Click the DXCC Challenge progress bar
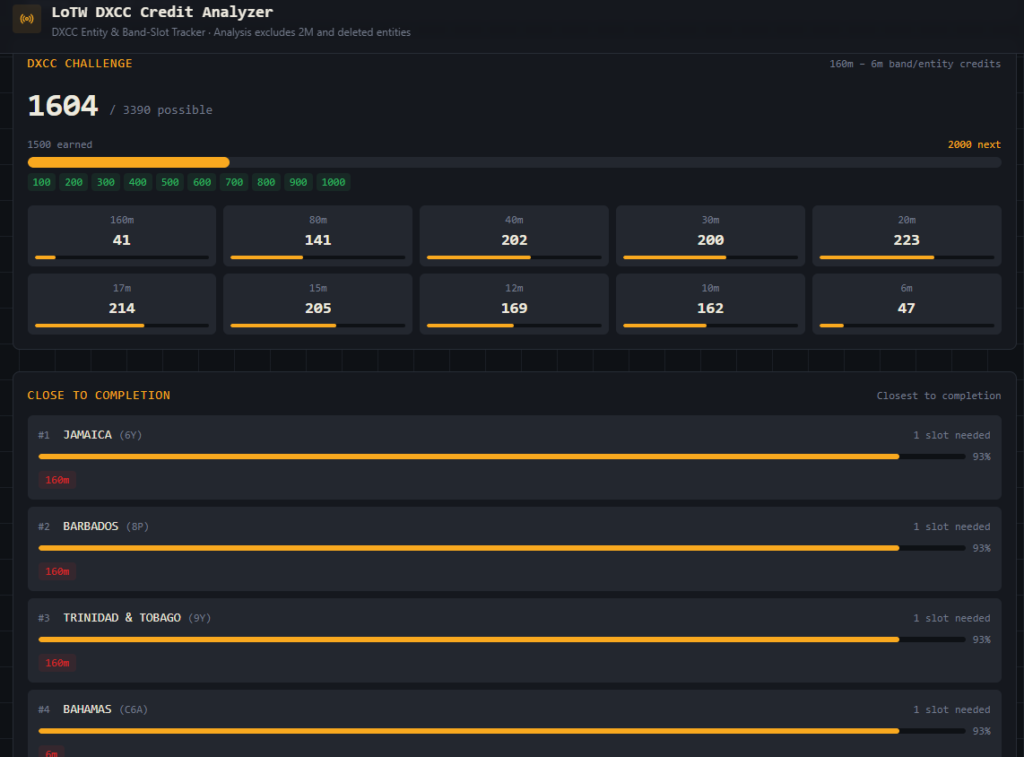 pyautogui.click(x=514, y=162)
